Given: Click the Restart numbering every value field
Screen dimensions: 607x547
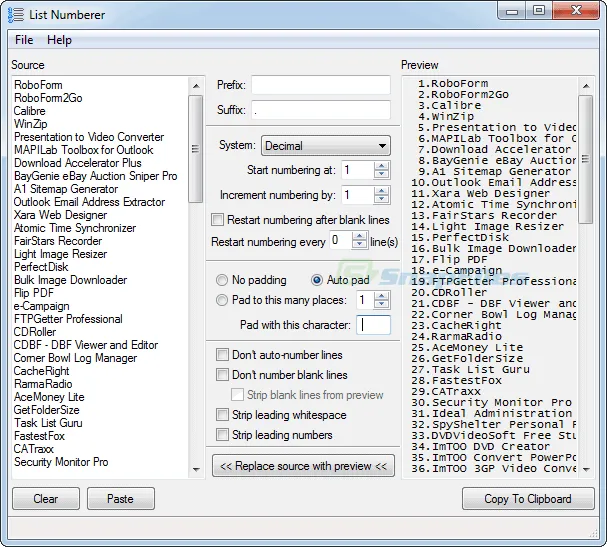Looking at the screenshot, I should [341, 240].
